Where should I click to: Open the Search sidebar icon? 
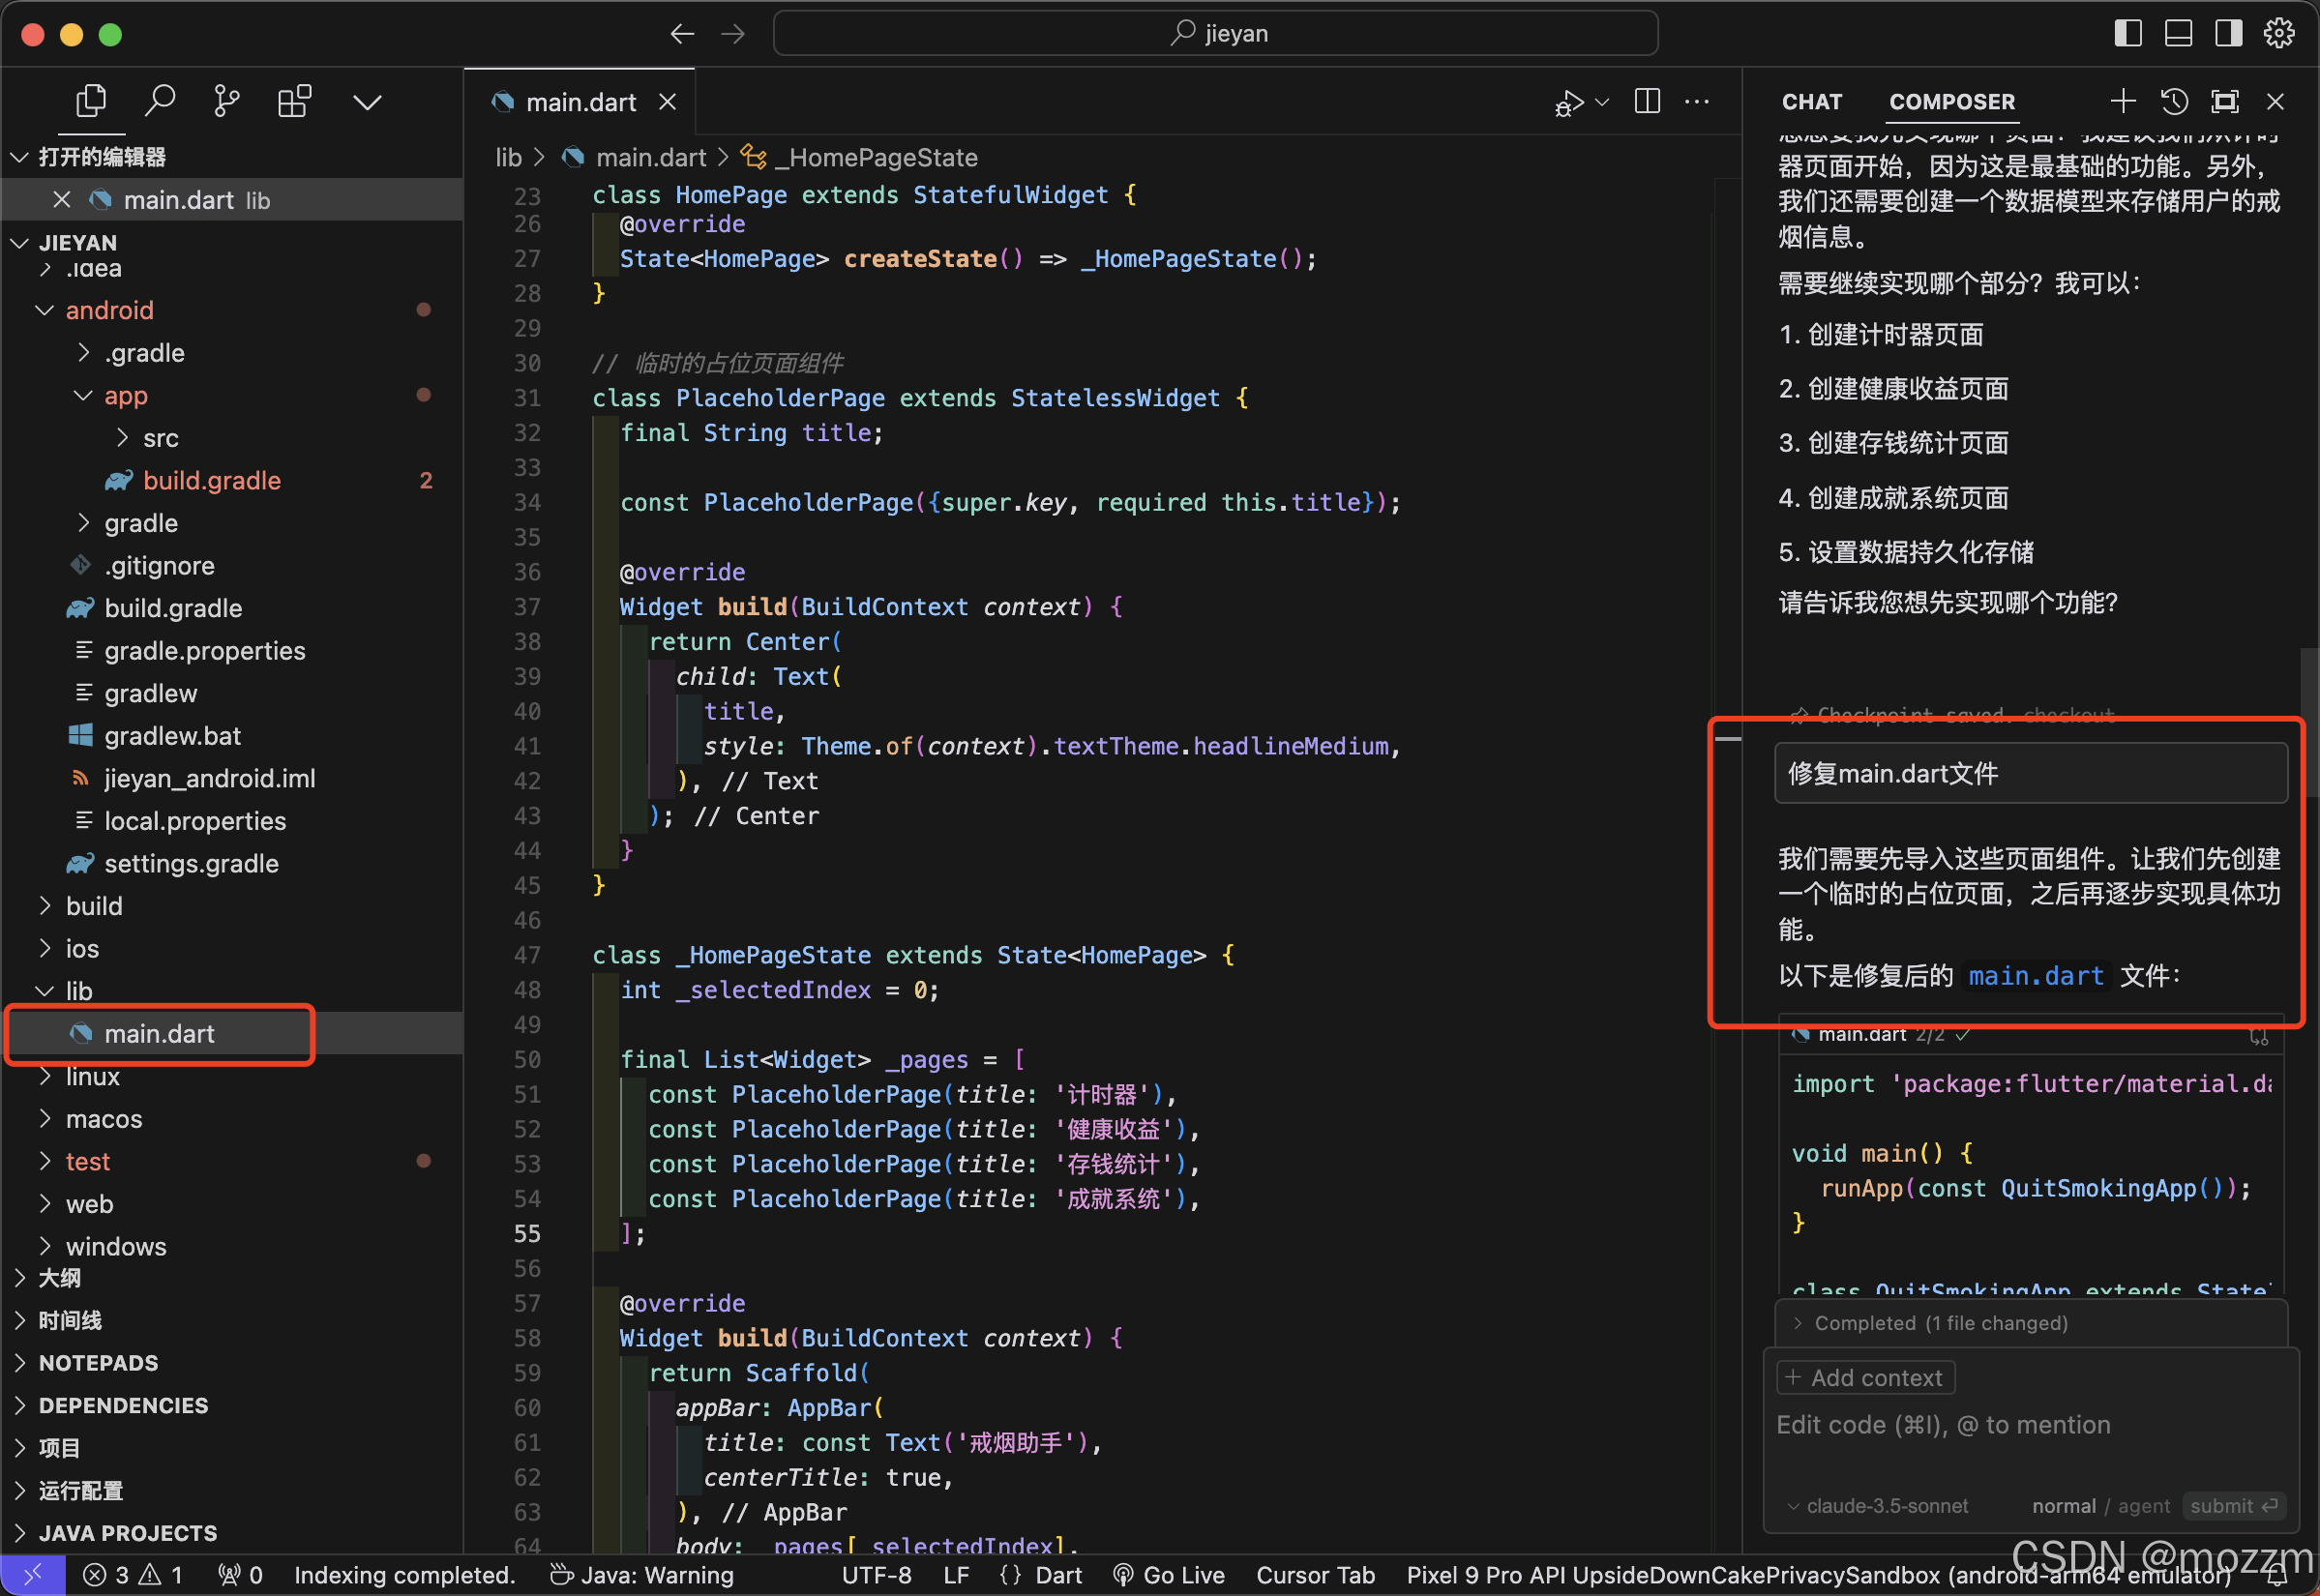(x=160, y=101)
